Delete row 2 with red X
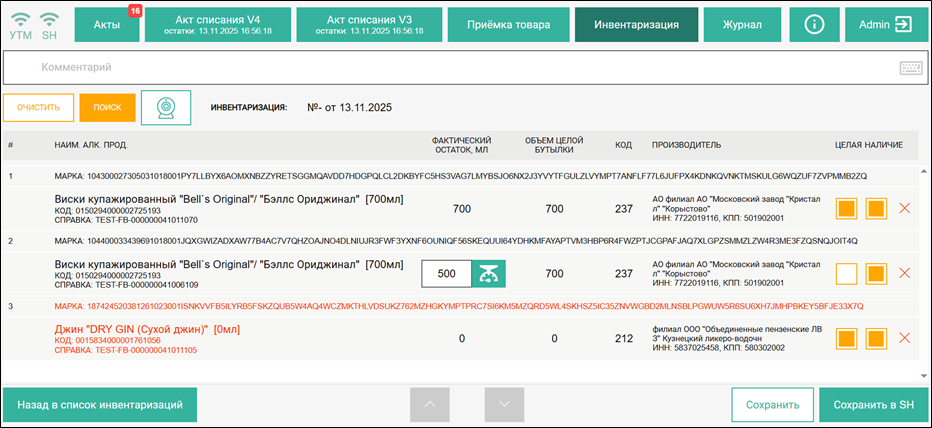Image resolution: width=932 pixels, height=428 pixels. [x=905, y=273]
